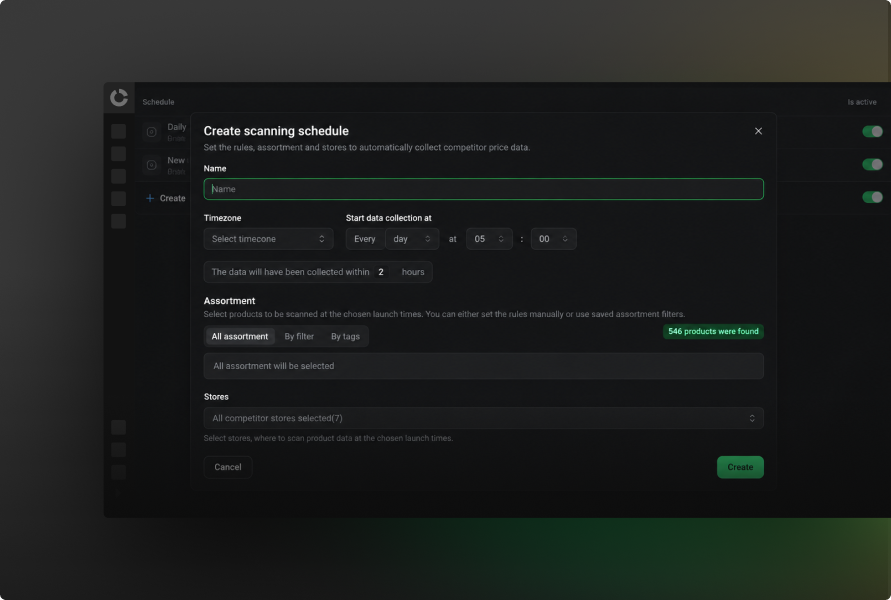Click the Timezone field label
This screenshot has height=600, width=891.
click(x=223, y=218)
